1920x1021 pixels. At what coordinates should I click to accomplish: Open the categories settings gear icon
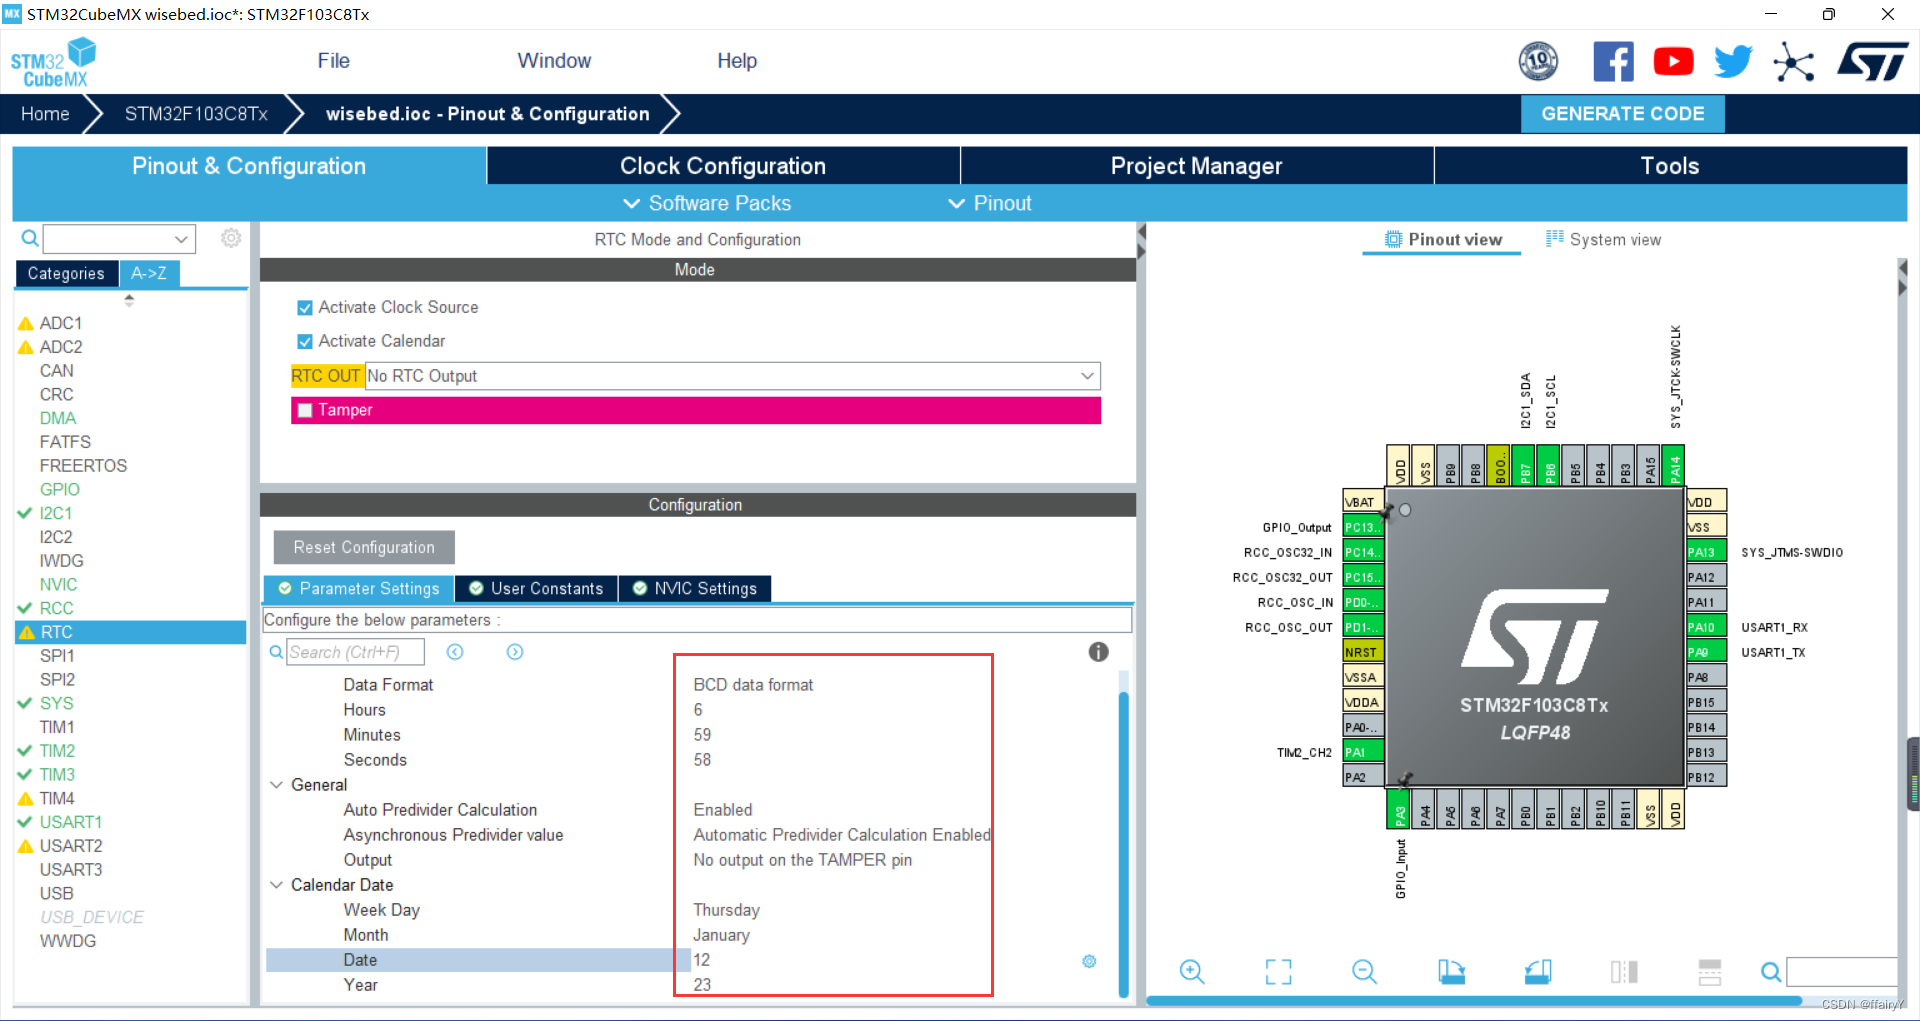point(231,238)
